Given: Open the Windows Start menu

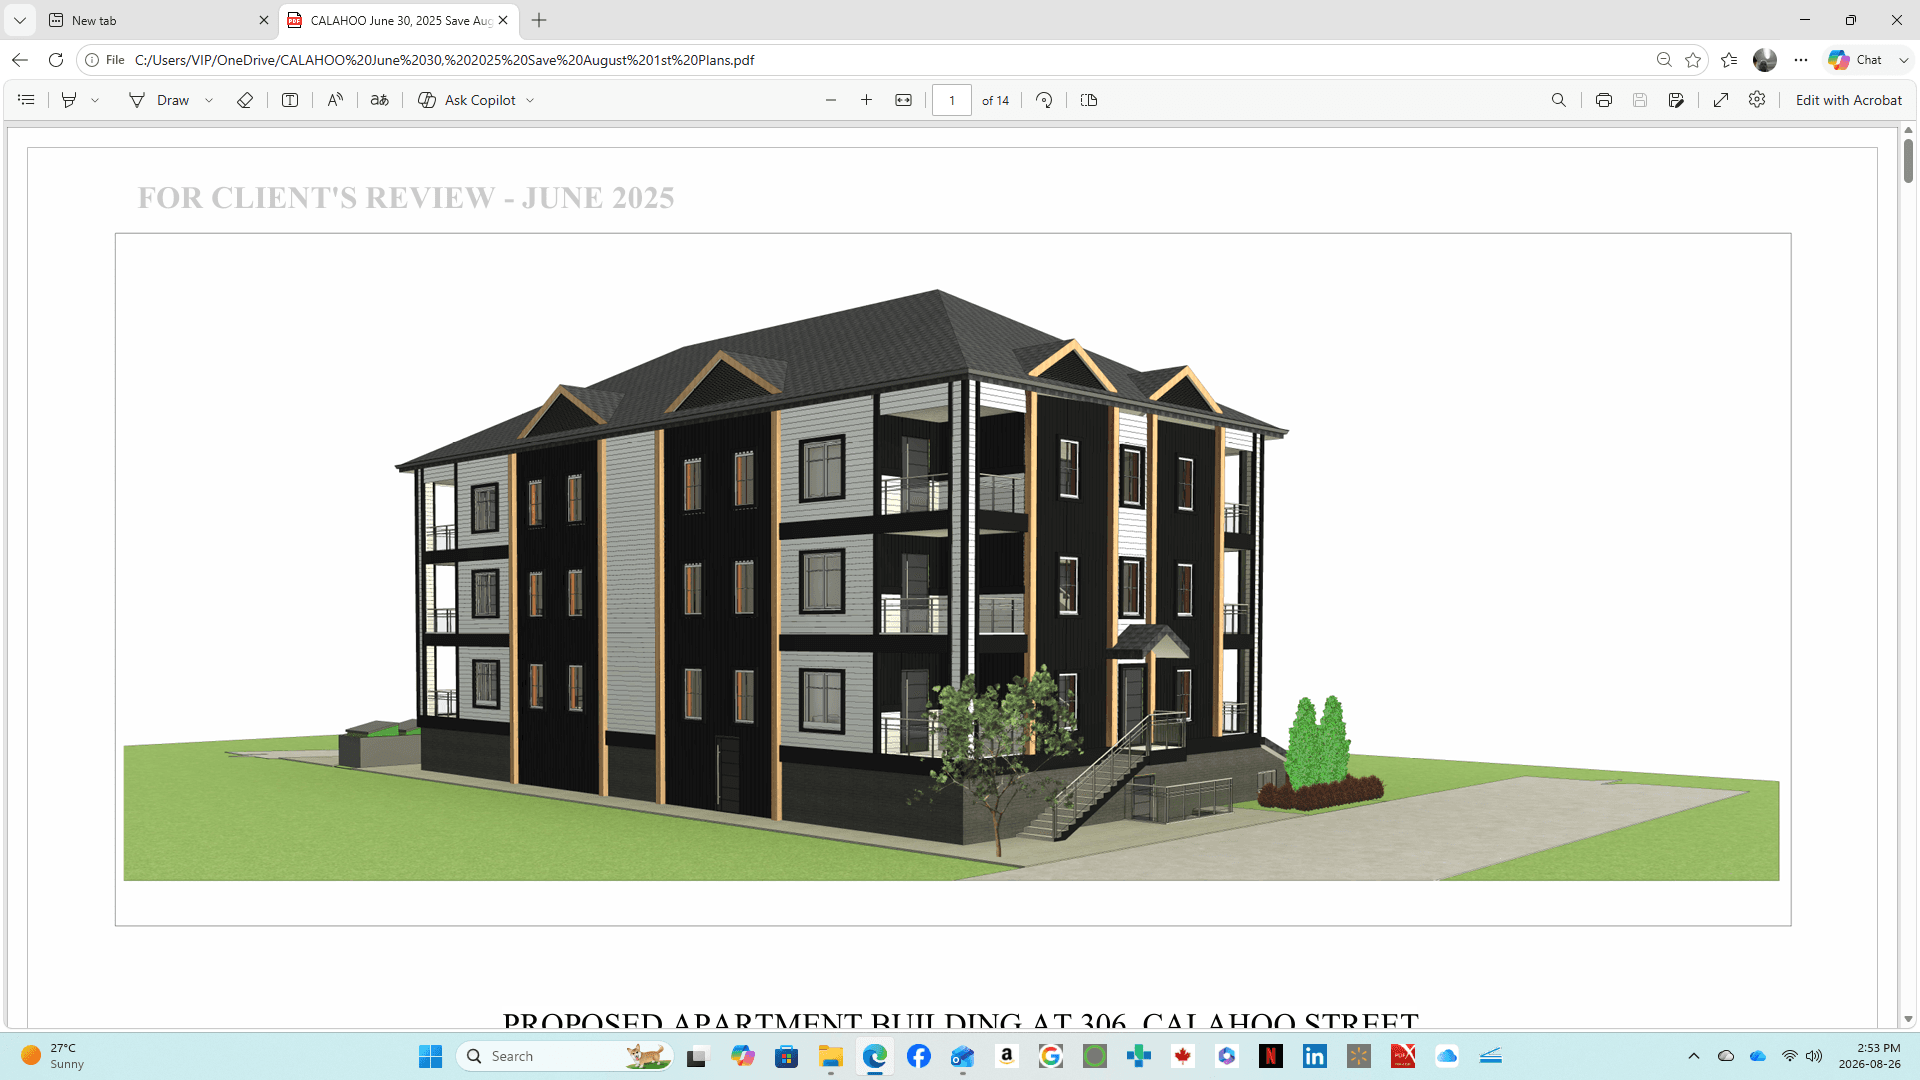Looking at the screenshot, I should (x=431, y=1056).
